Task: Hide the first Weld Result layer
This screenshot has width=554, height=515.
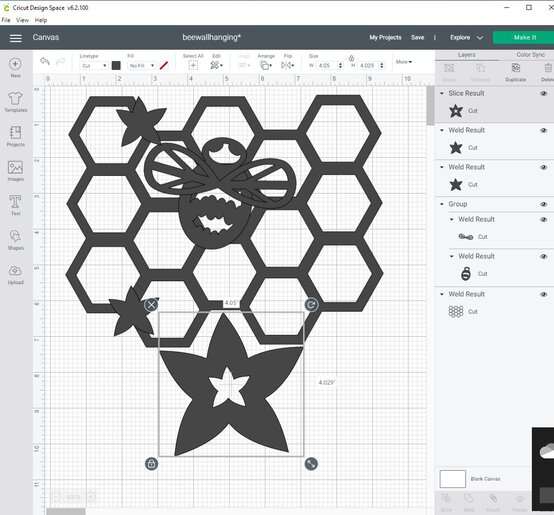Action: pyautogui.click(x=544, y=131)
